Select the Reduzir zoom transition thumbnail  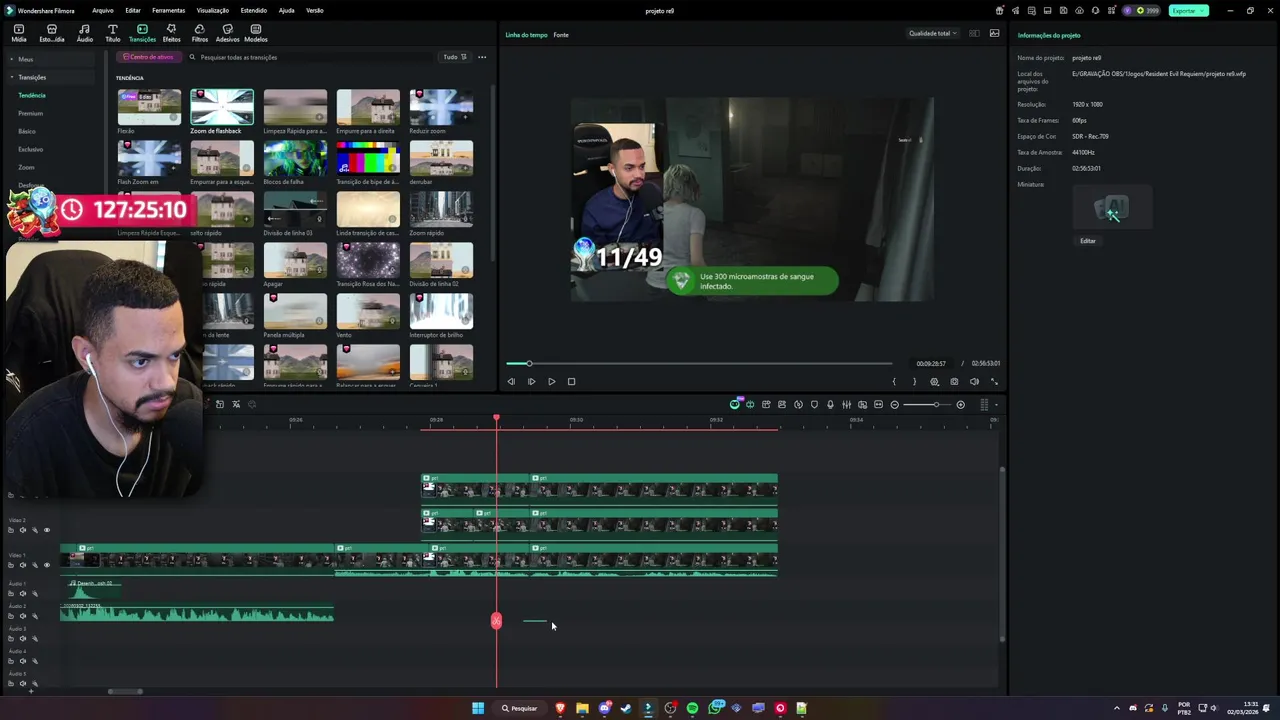point(441,107)
